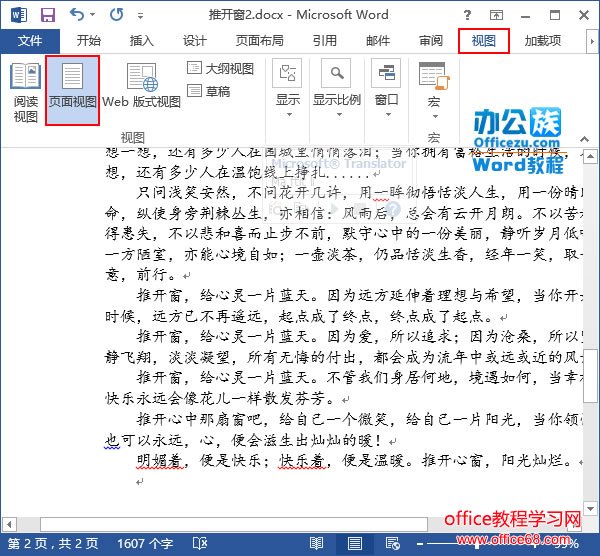Image resolution: width=600 pixels, height=556 pixels.
Task: Customize the Quick Access Toolbar dropdown
Action: (x=140, y=16)
